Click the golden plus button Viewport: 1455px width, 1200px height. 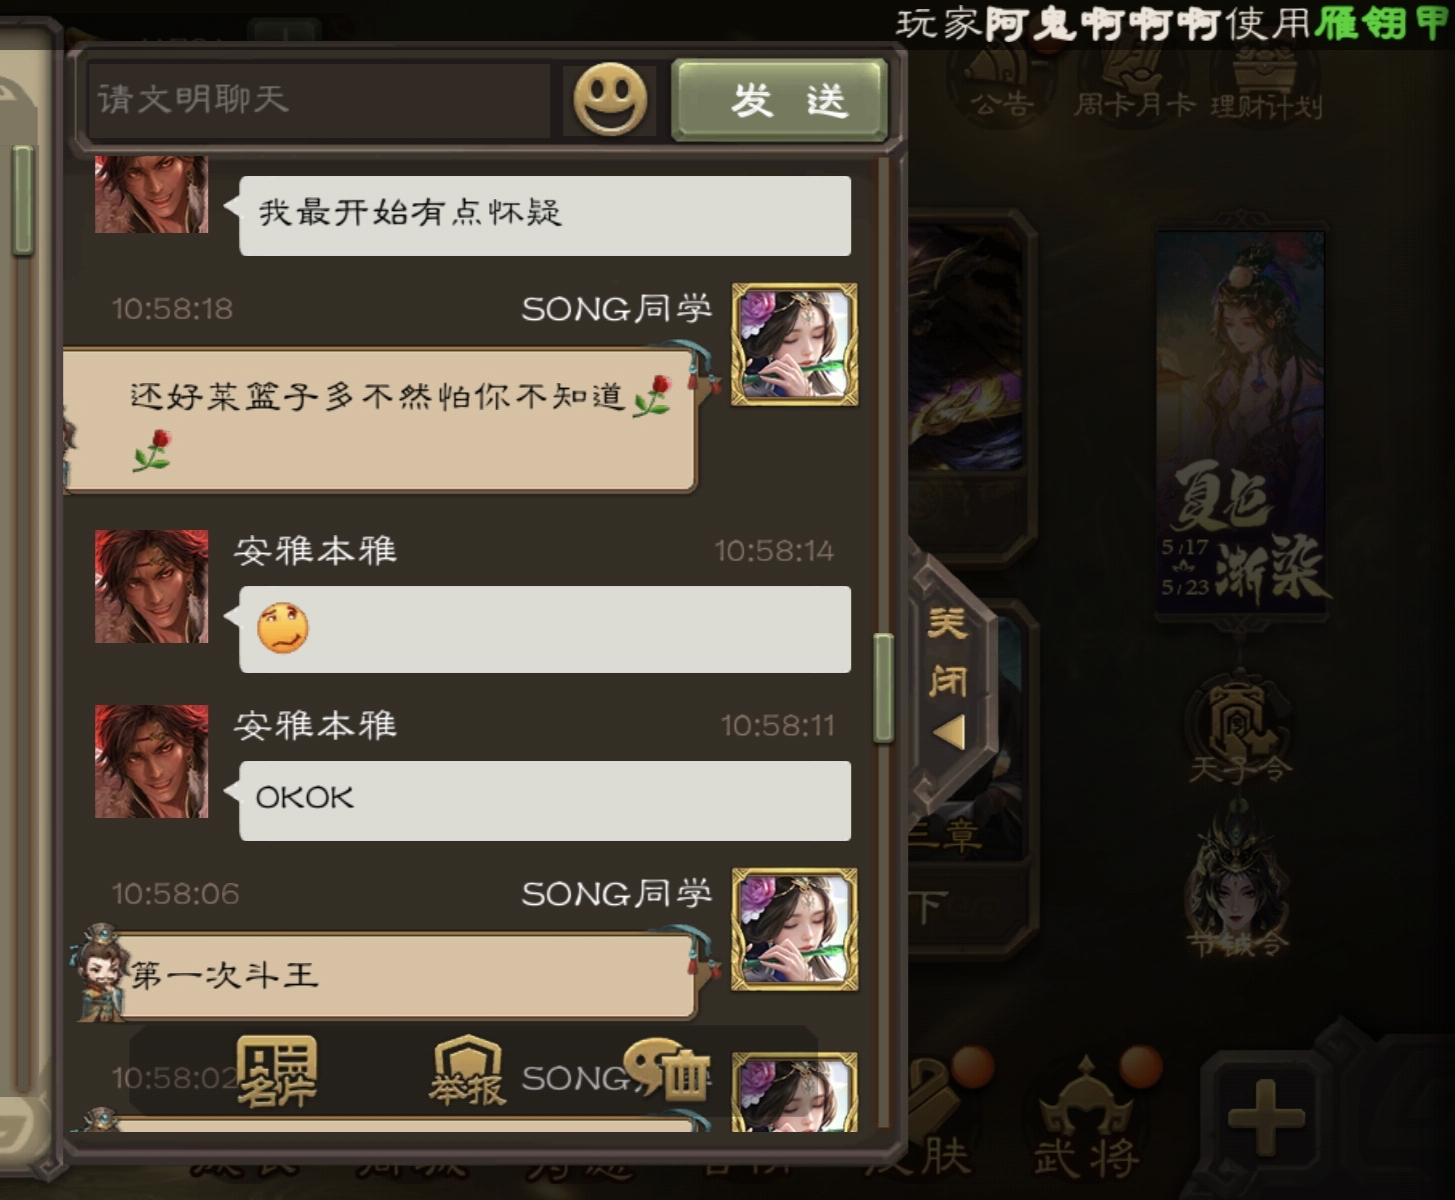(x=1266, y=1115)
